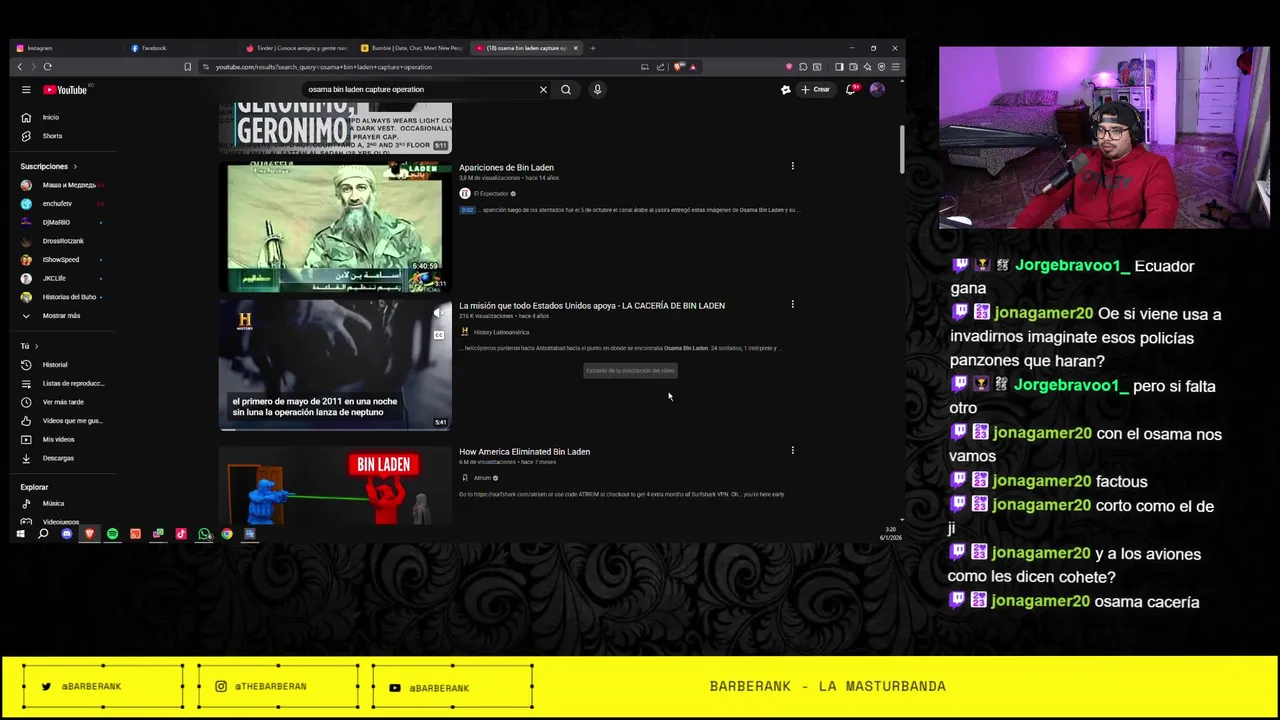Click the magnifier search button
The image size is (1280, 720).
pos(566,90)
